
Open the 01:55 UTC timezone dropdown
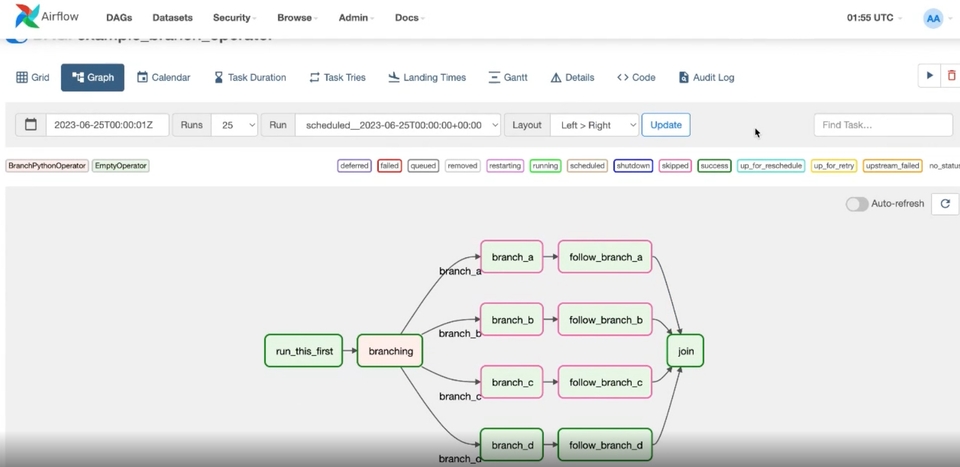874,18
